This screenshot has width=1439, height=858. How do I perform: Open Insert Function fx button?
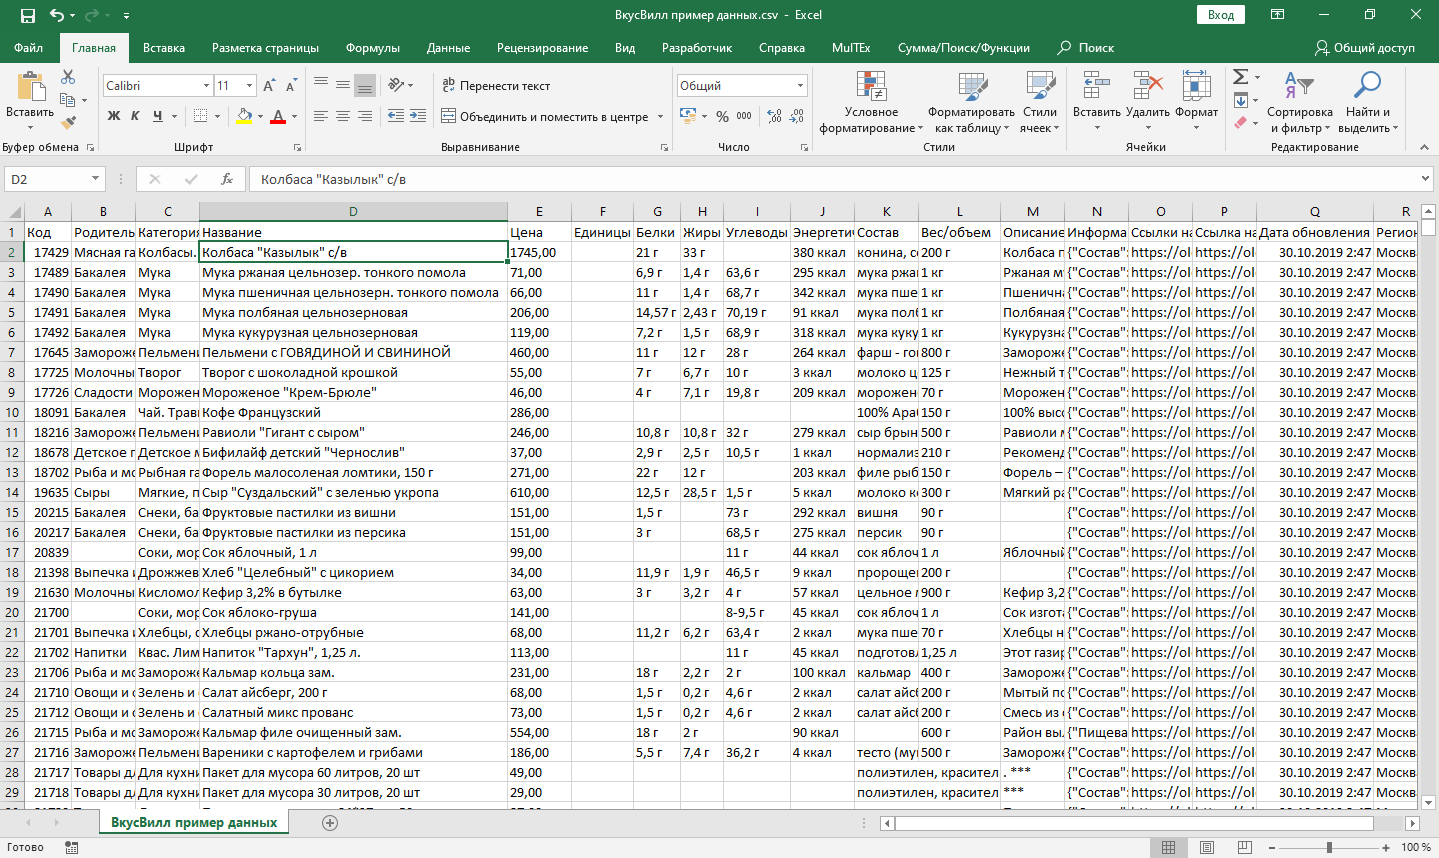tap(227, 179)
